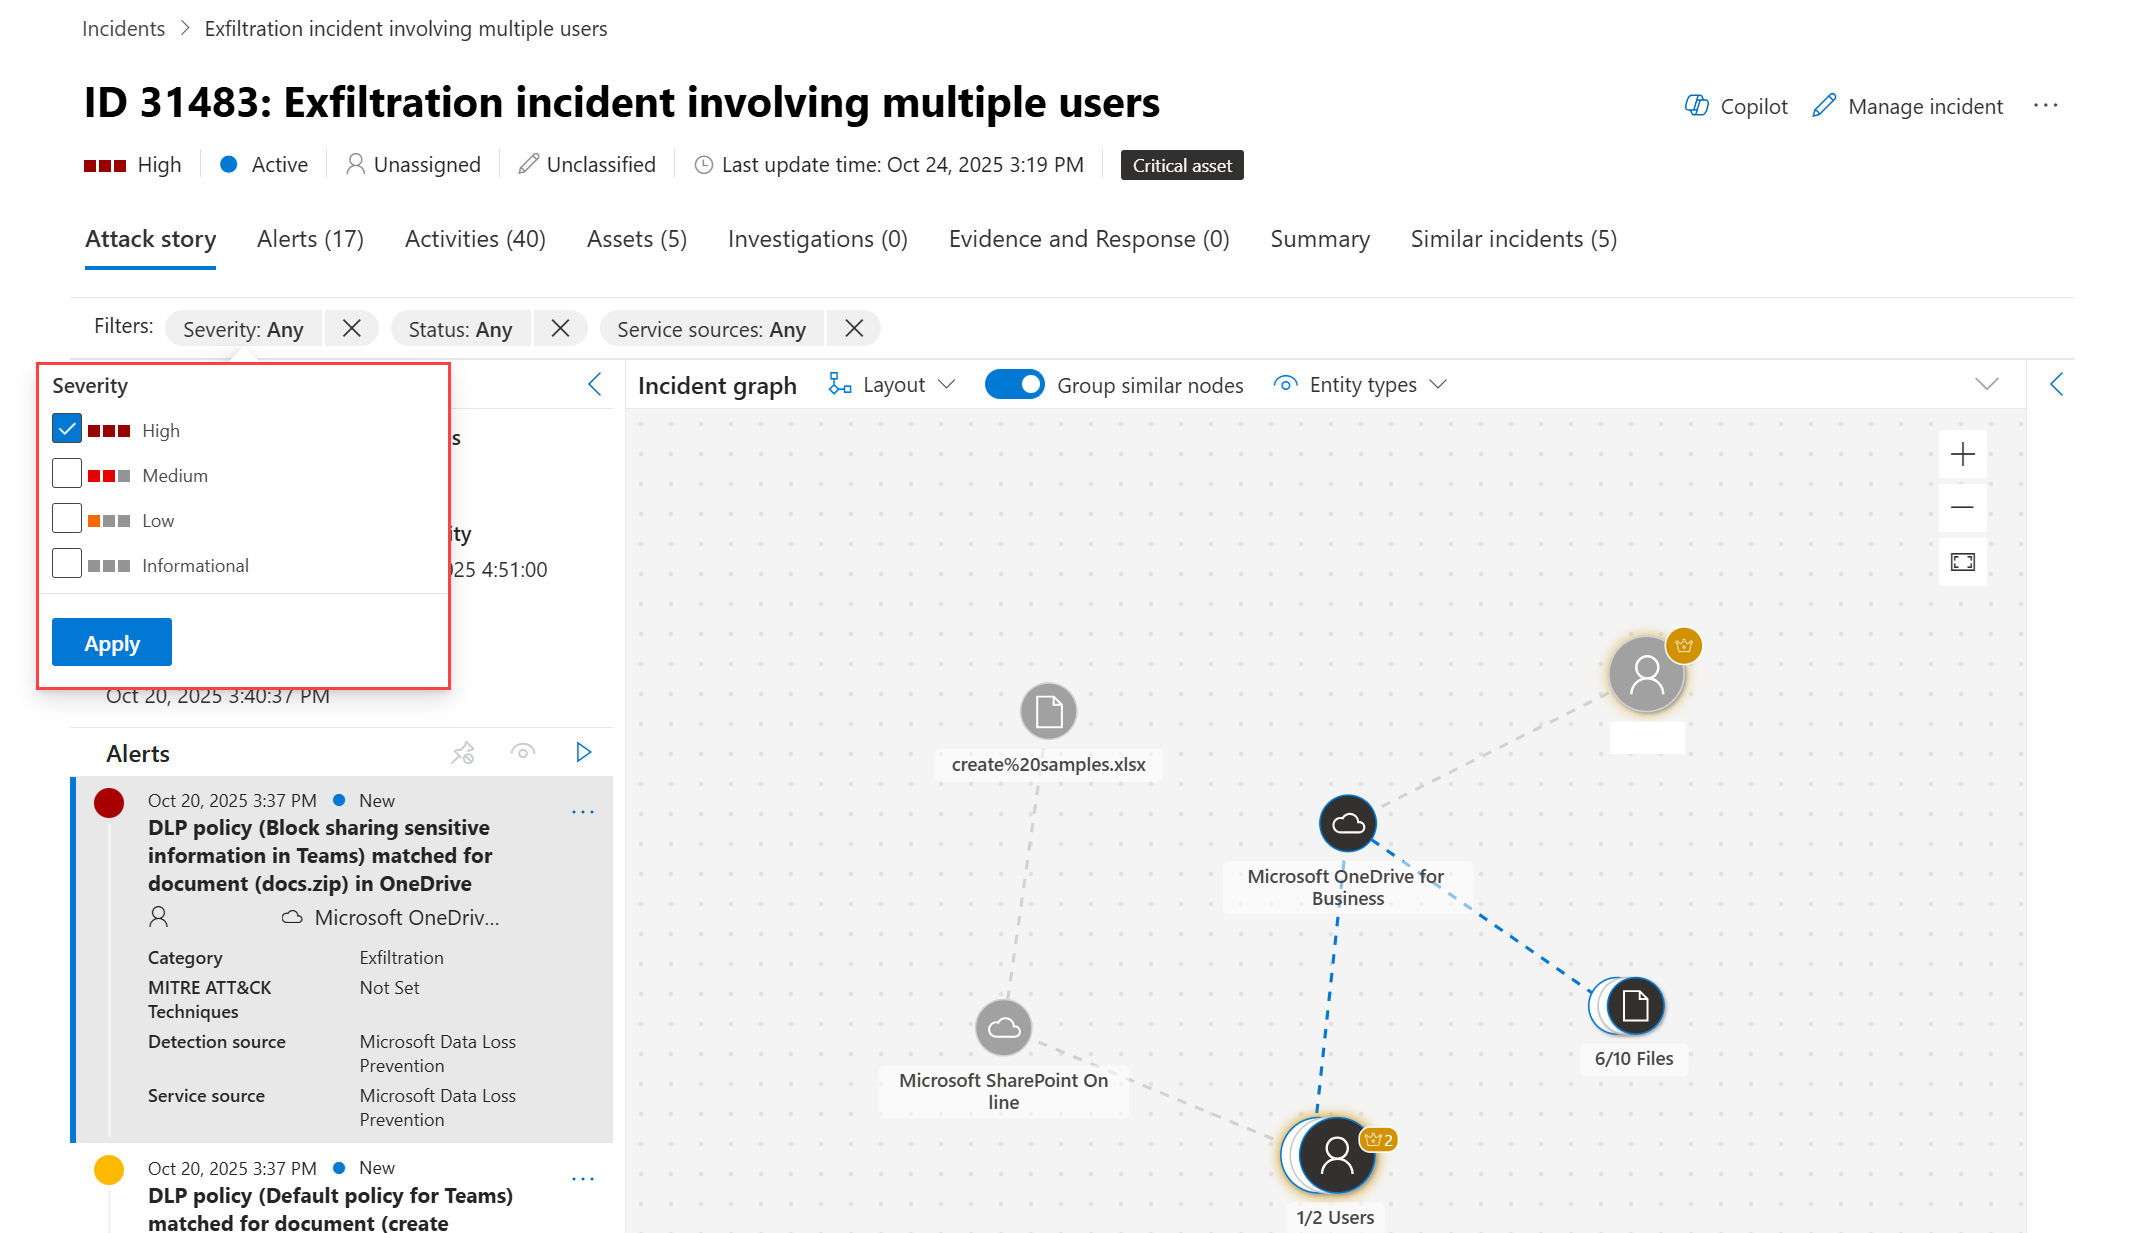
Task: Click Manage incident
Action: click(1908, 106)
